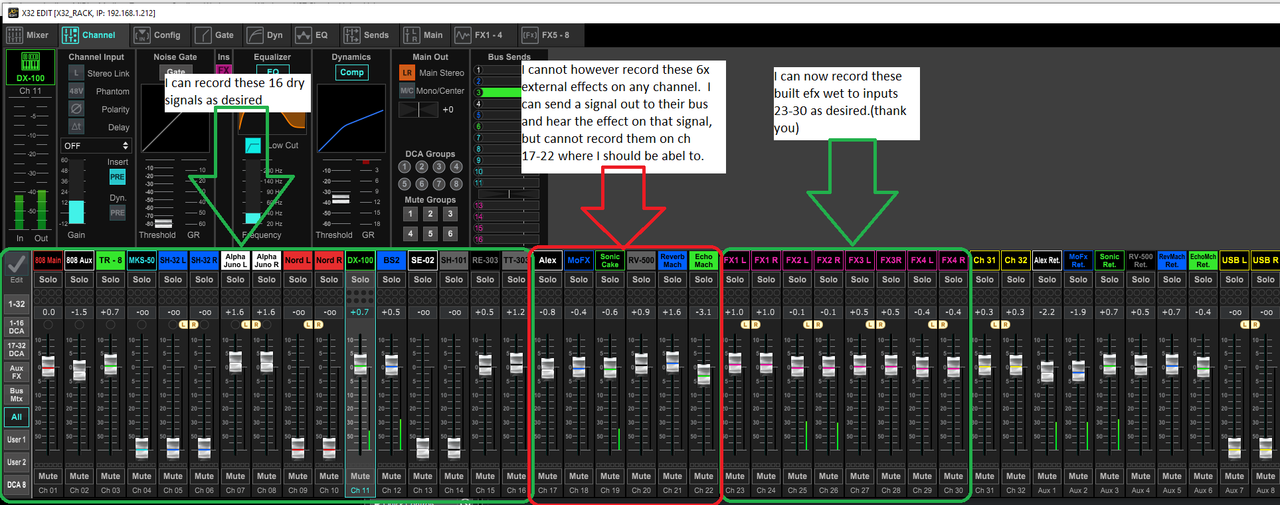Toggle the 48V Phantom power icon
1280x505 pixels.
click(x=75, y=91)
